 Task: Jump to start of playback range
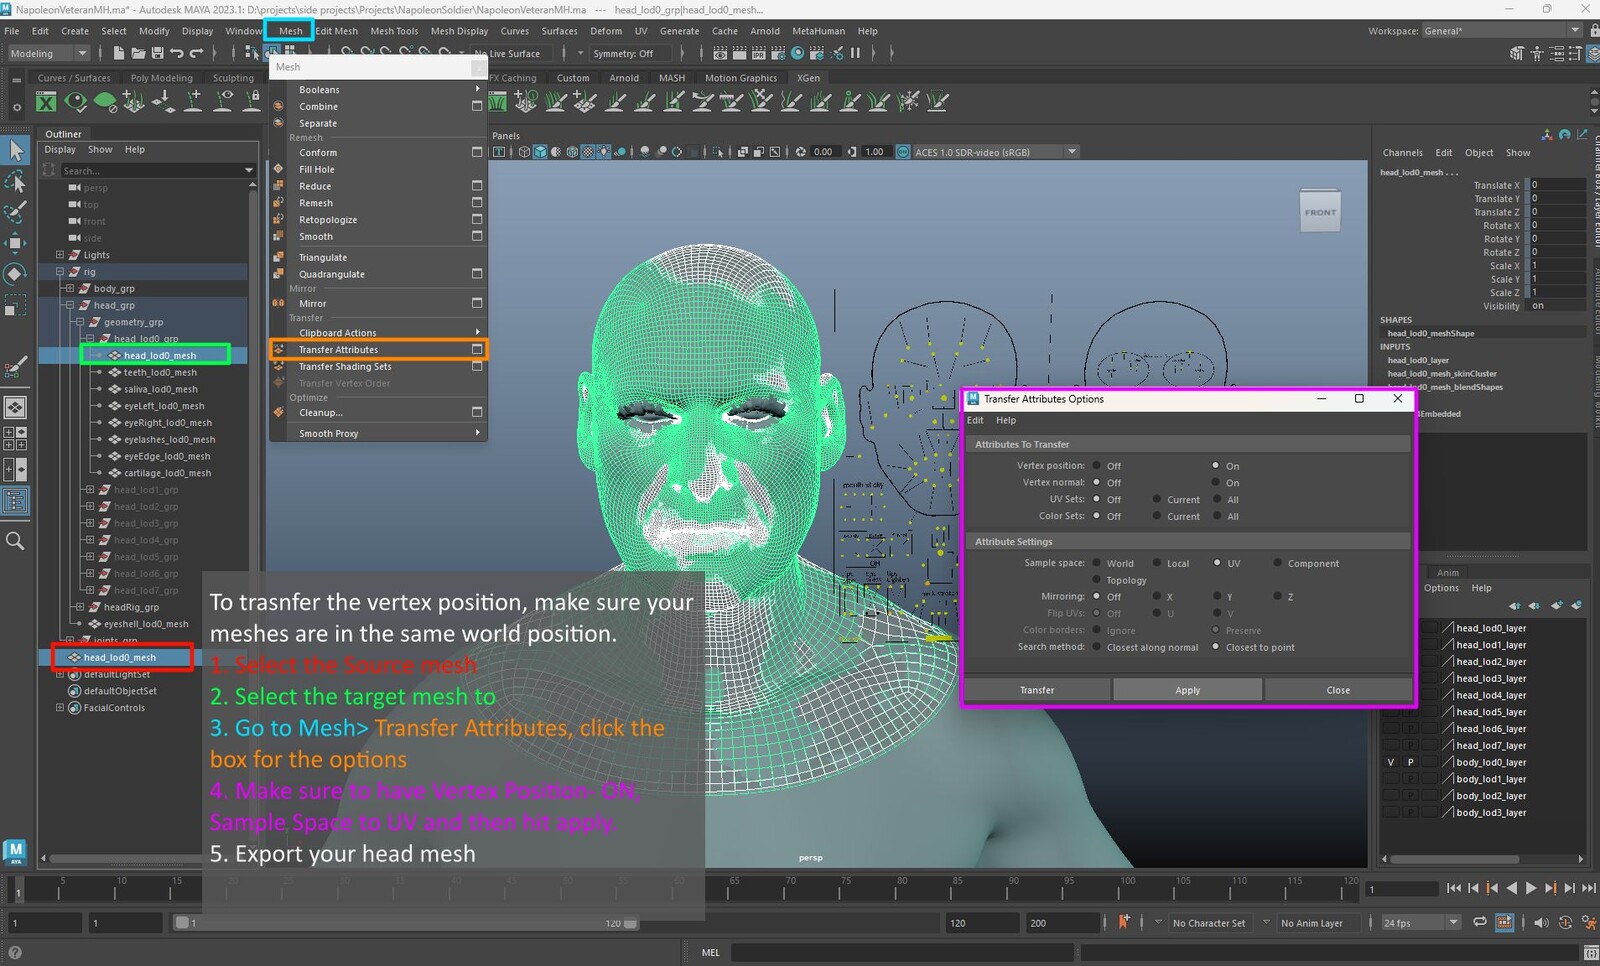pyautogui.click(x=1453, y=888)
